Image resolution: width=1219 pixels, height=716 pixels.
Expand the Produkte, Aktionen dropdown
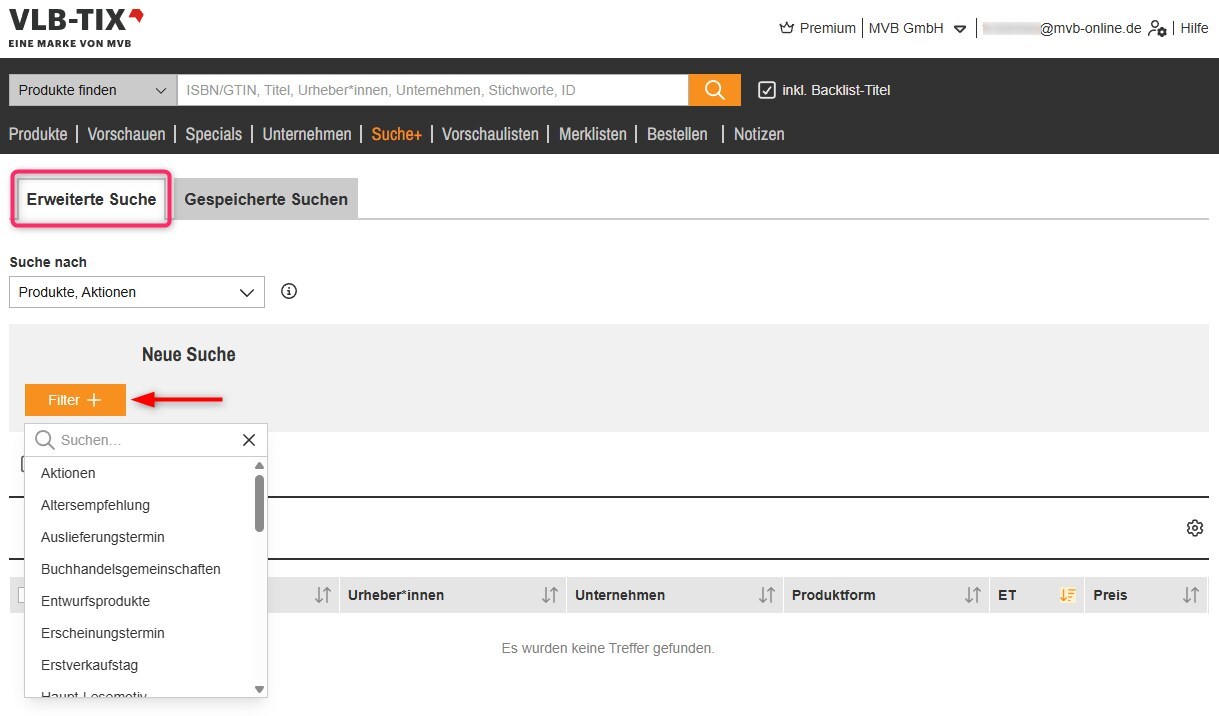(x=137, y=292)
